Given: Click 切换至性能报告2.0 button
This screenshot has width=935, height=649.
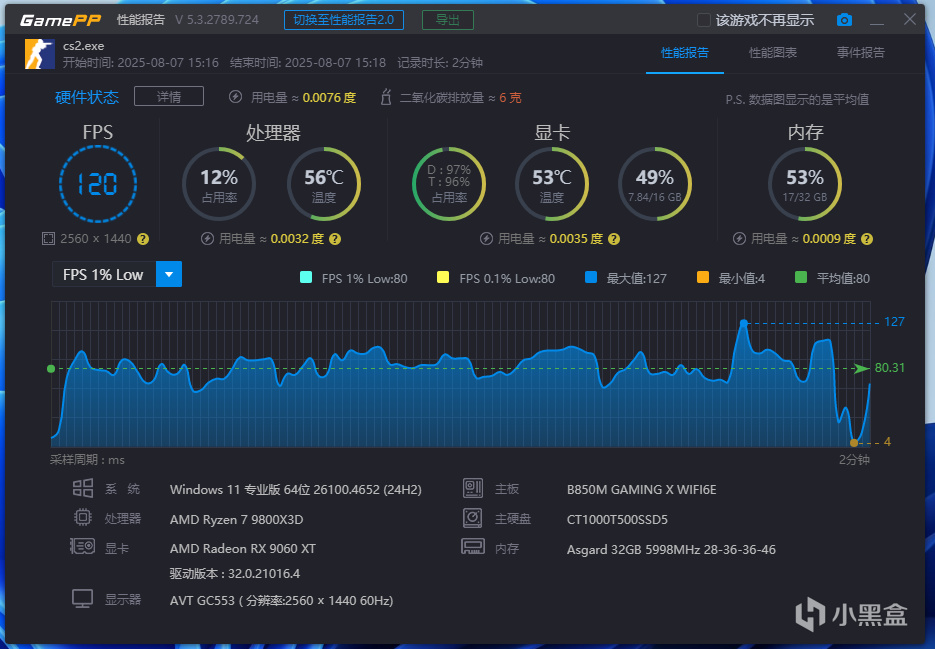Looking at the screenshot, I should click(343, 20).
